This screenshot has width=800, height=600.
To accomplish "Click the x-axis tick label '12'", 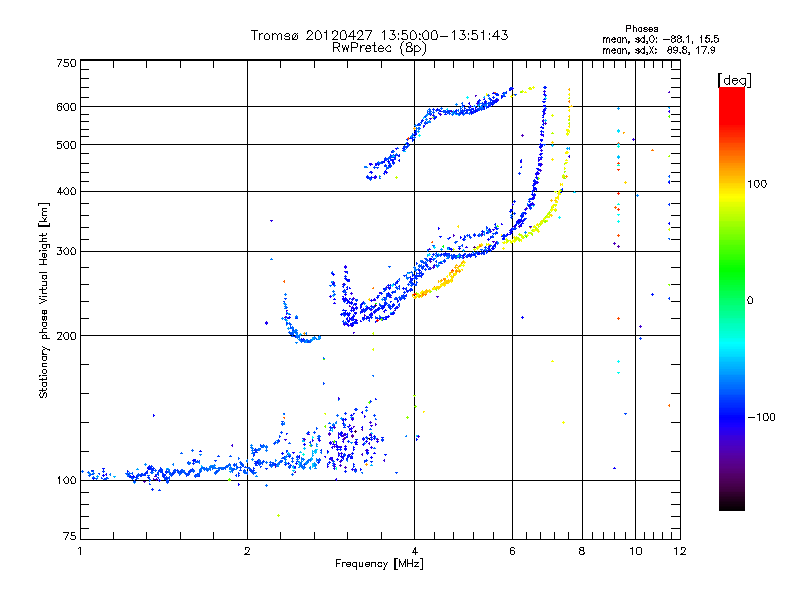I will [680, 551].
